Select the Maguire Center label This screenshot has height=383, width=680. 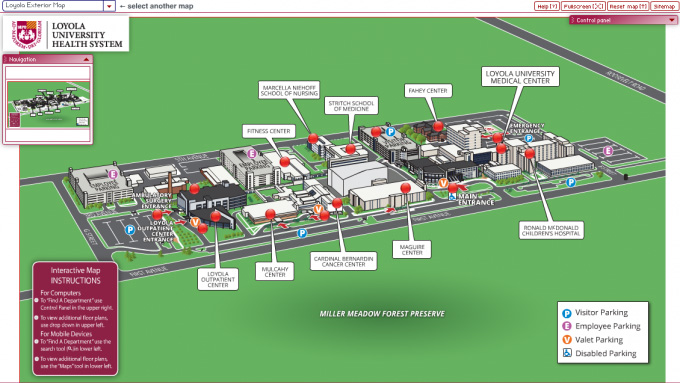pos(412,249)
